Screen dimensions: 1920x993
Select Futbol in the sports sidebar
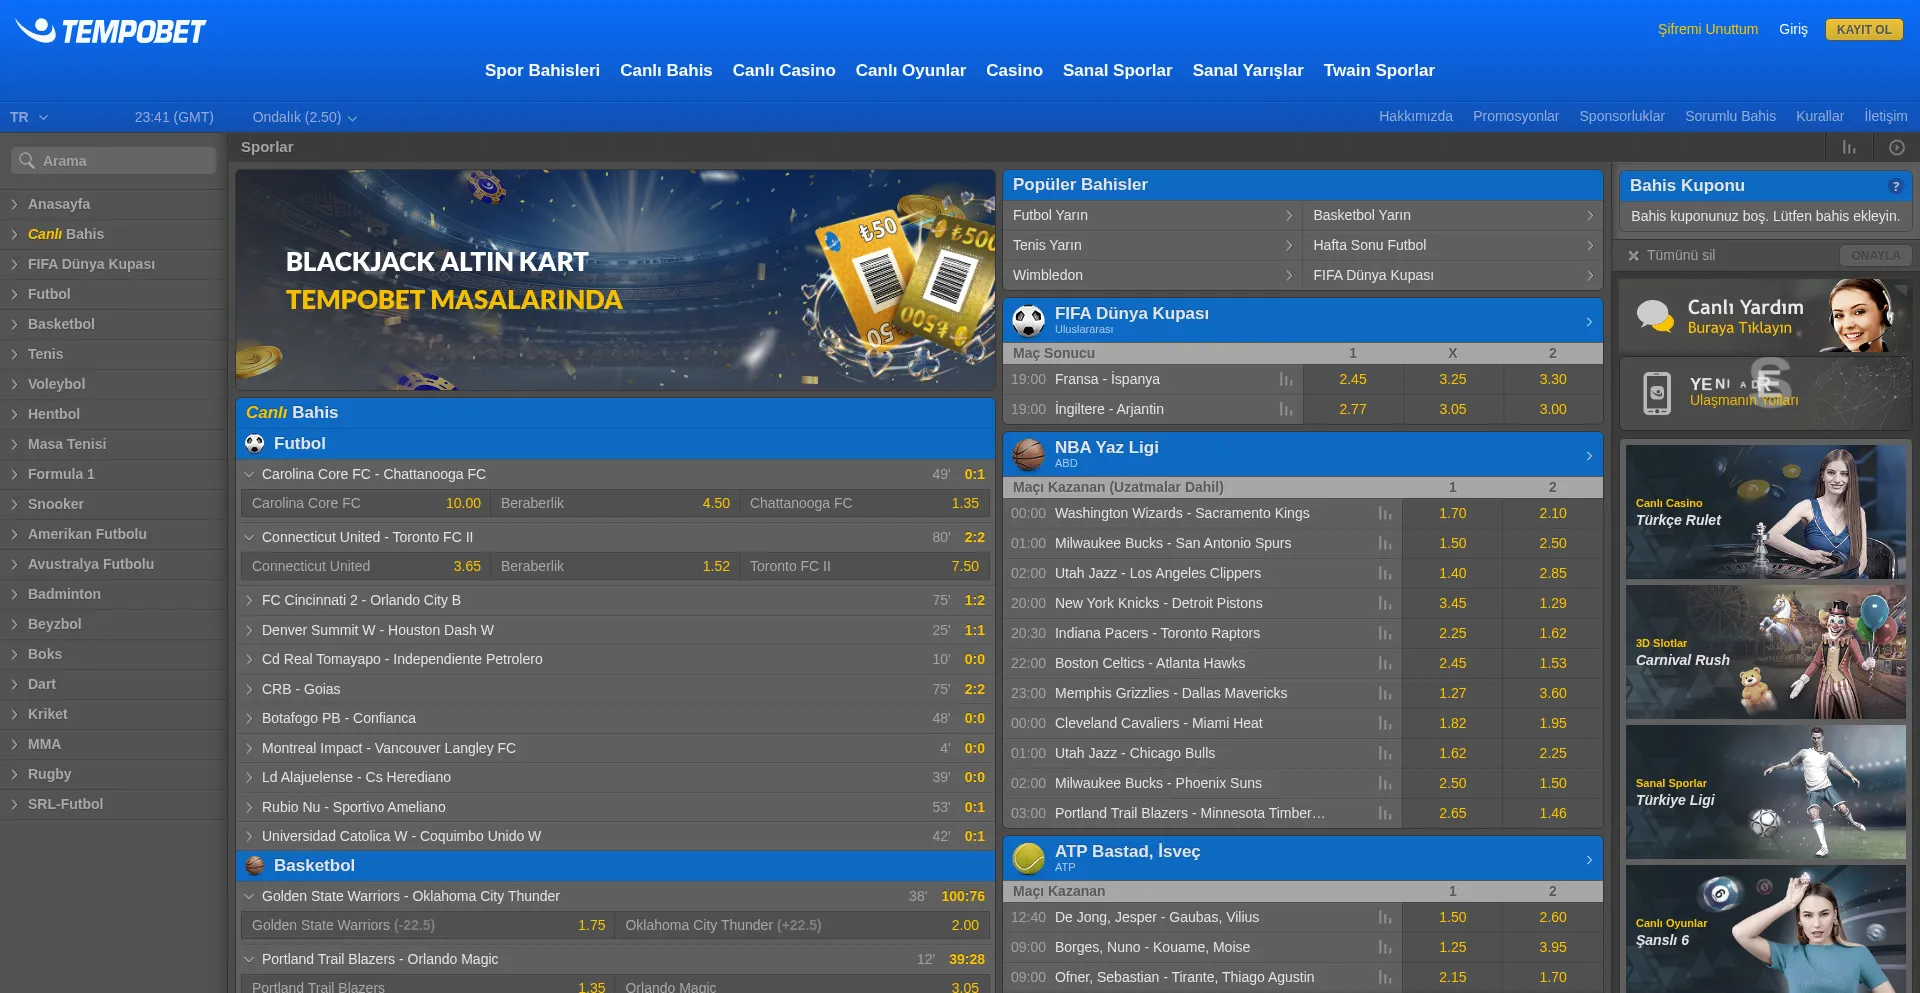pos(113,294)
